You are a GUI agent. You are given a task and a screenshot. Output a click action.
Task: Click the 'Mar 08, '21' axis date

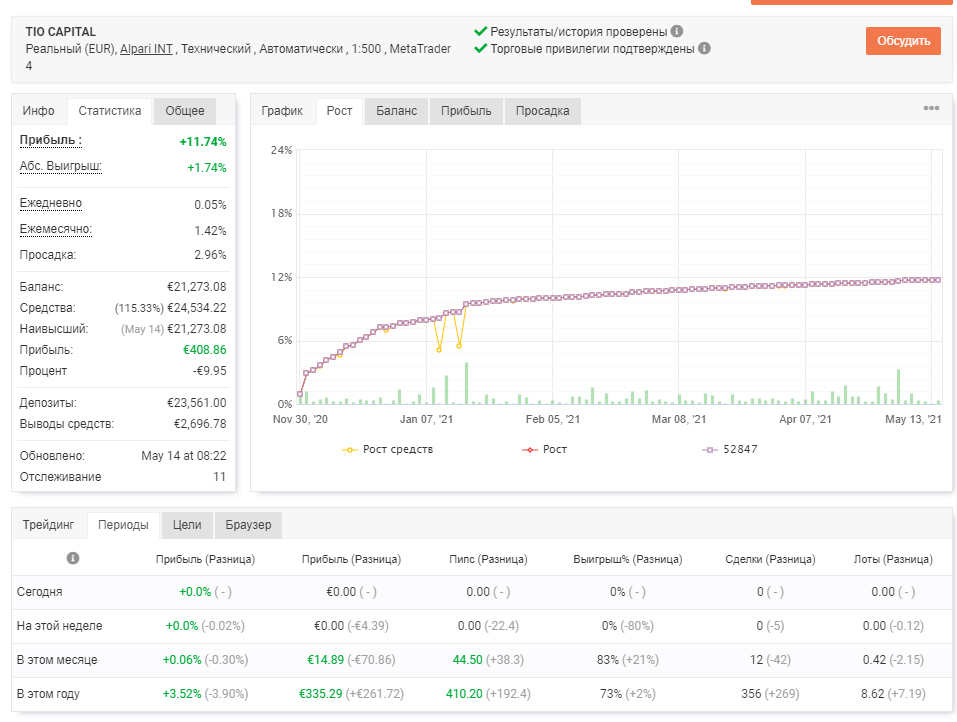pos(679,419)
